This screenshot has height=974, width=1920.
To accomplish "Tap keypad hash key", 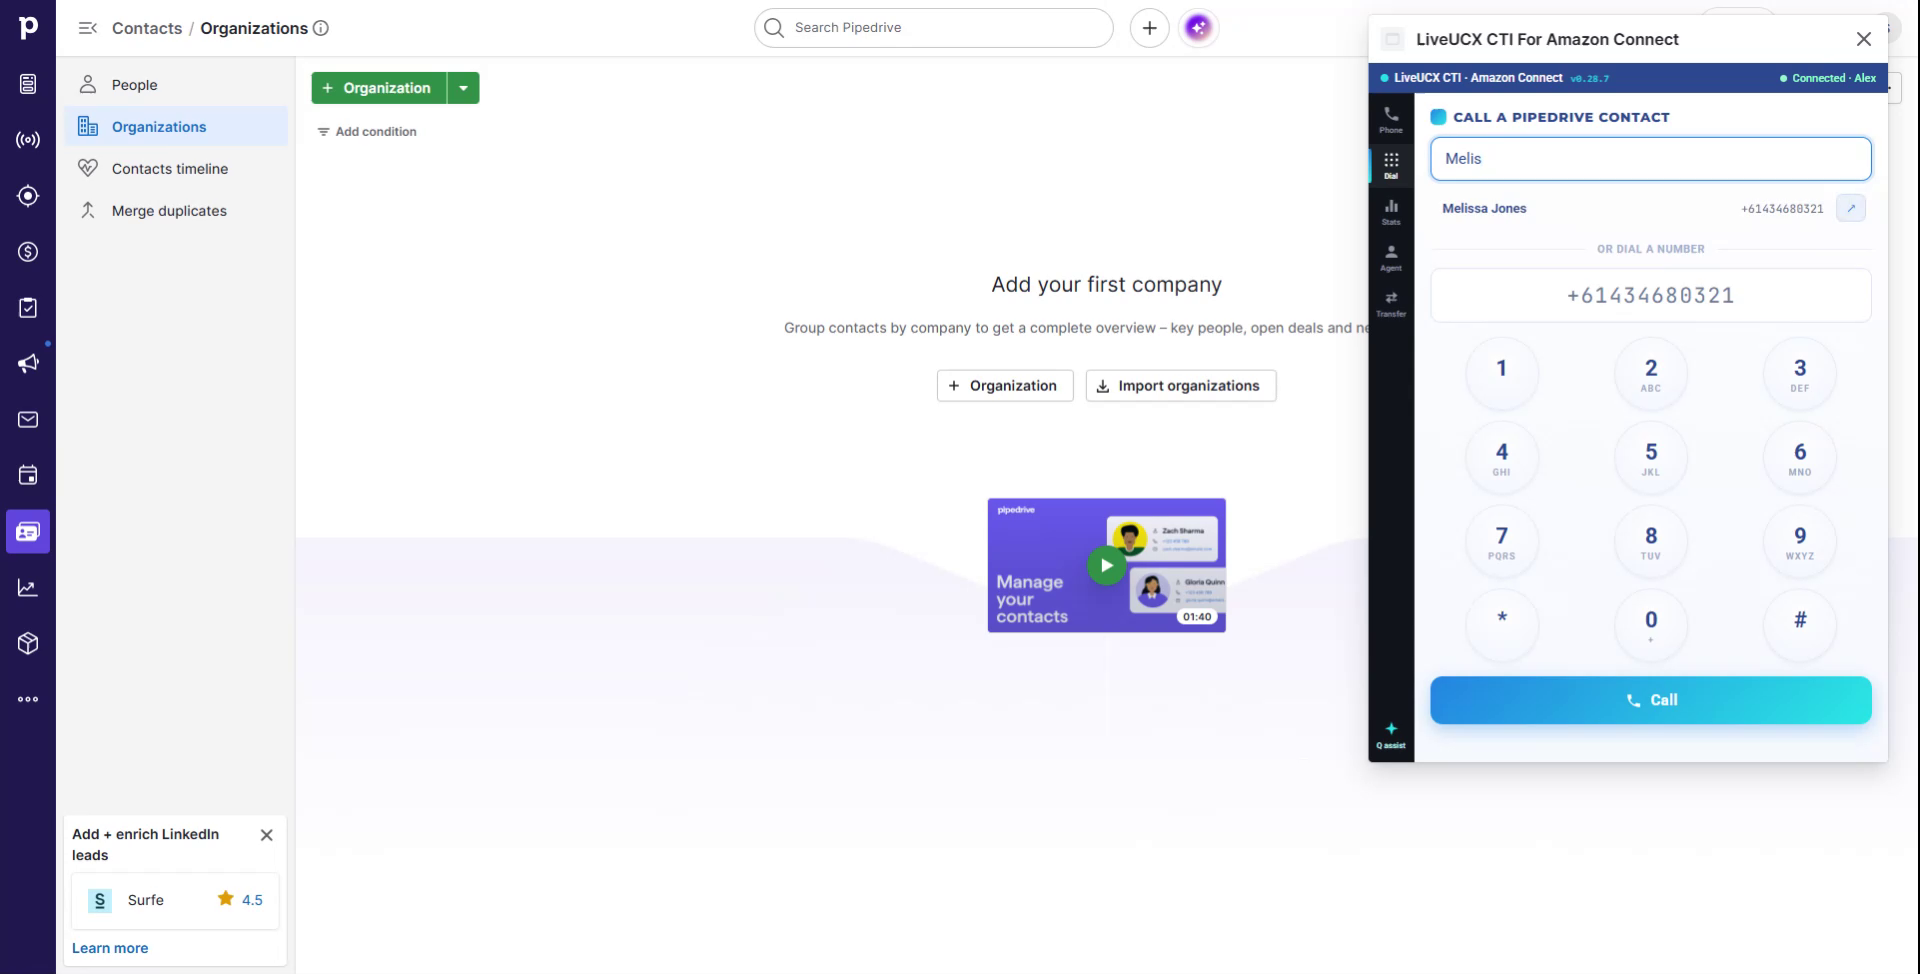I will (x=1799, y=626).
